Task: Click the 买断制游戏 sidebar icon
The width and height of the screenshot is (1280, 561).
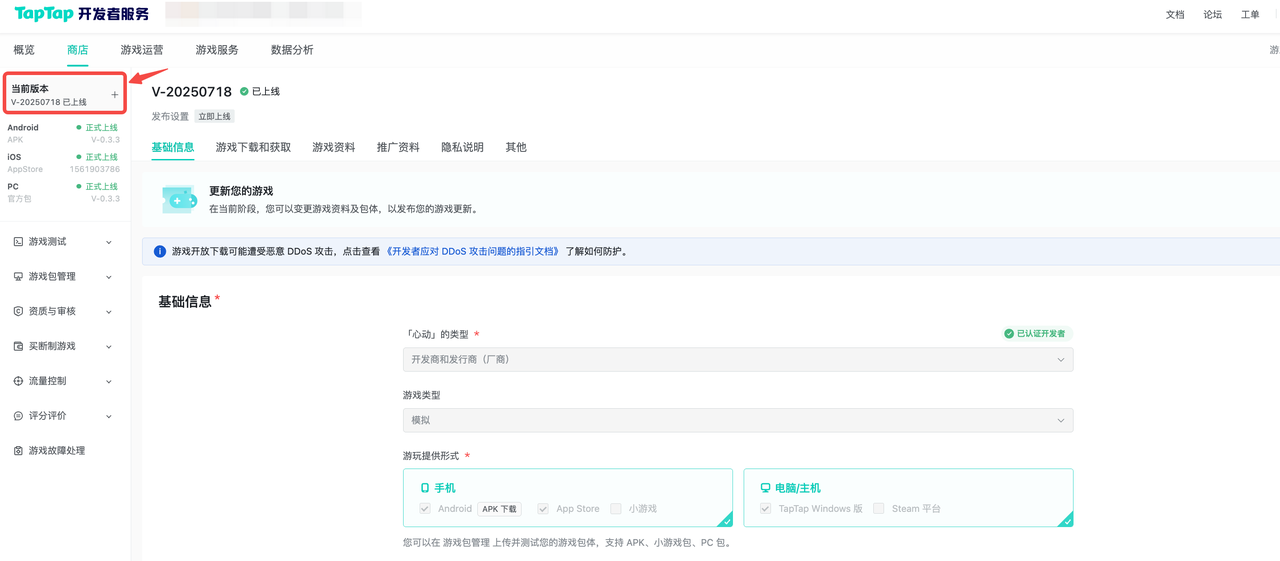Action: 18,347
